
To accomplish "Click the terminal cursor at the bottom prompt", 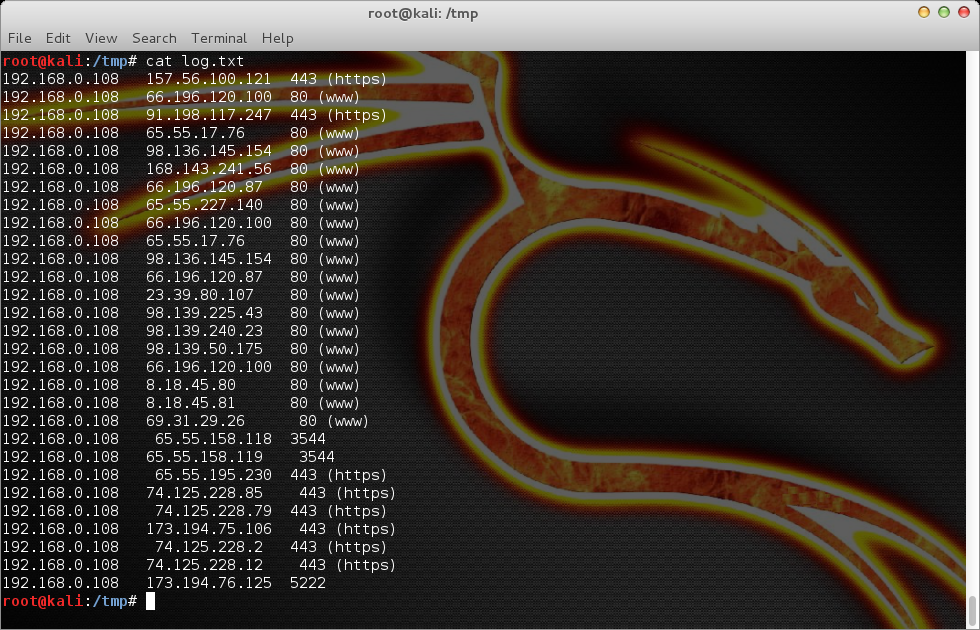I will (150, 601).
